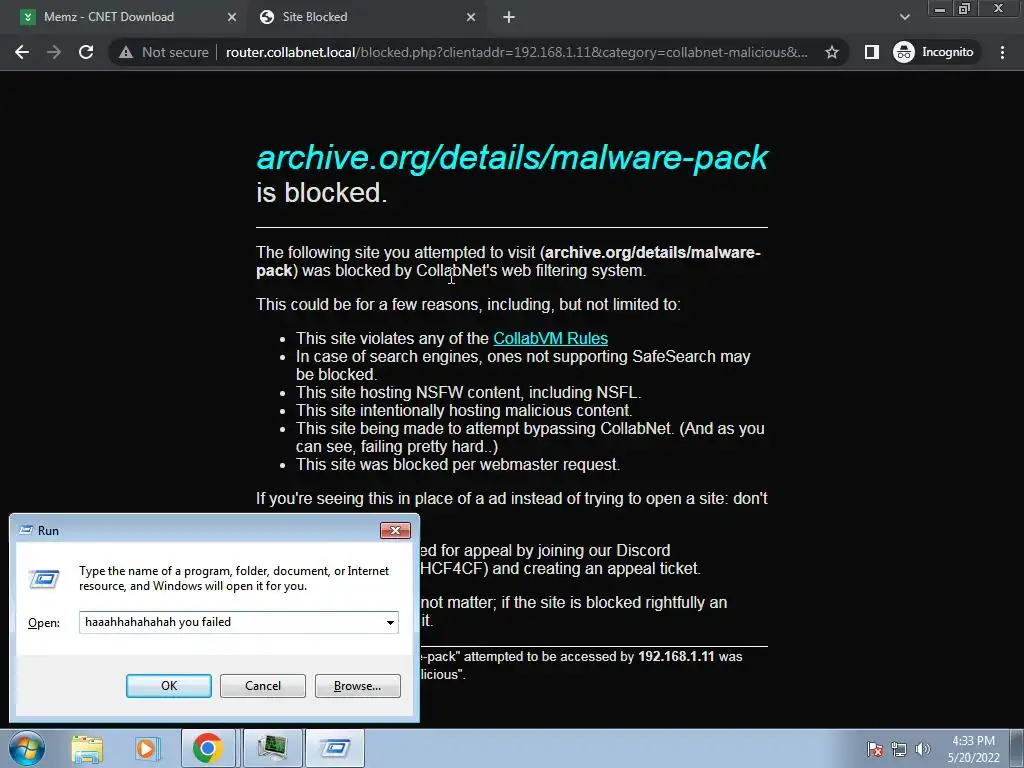Click the Run taskbar button
The height and width of the screenshot is (768, 1024).
coord(334,748)
